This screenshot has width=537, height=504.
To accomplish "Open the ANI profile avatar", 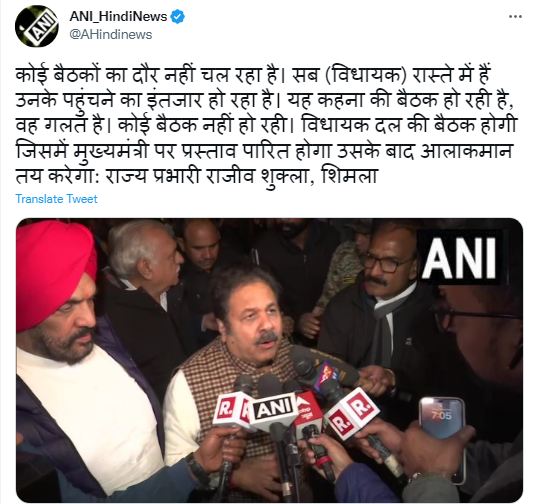I will pyautogui.click(x=36, y=26).
